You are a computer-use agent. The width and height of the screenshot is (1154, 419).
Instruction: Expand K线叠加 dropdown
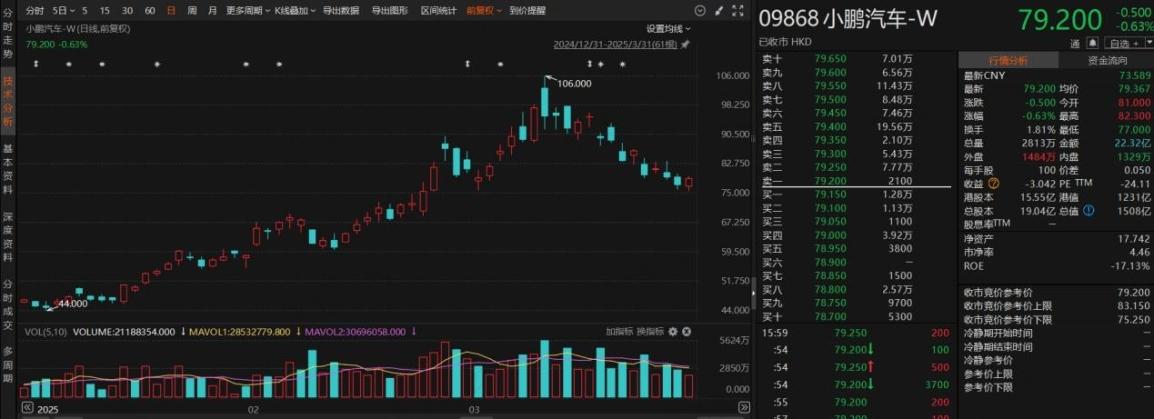tap(295, 11)
